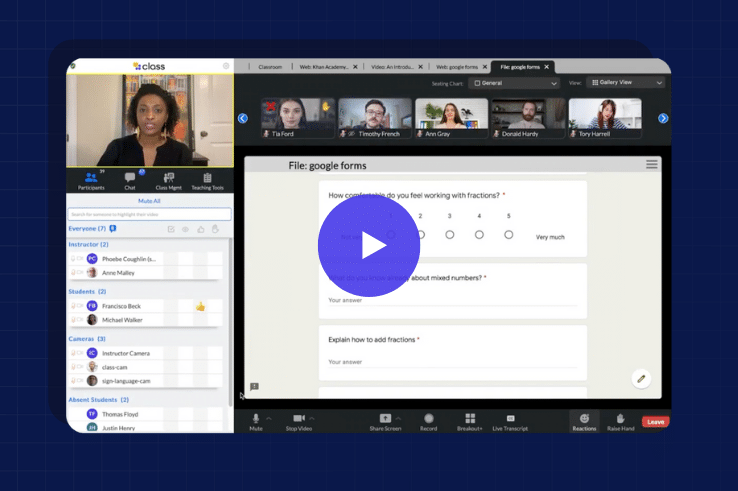Viewport: 738px width, 491px height.
Task: Select Tory Harrell's video thumbnail
Action: point(605,118)
